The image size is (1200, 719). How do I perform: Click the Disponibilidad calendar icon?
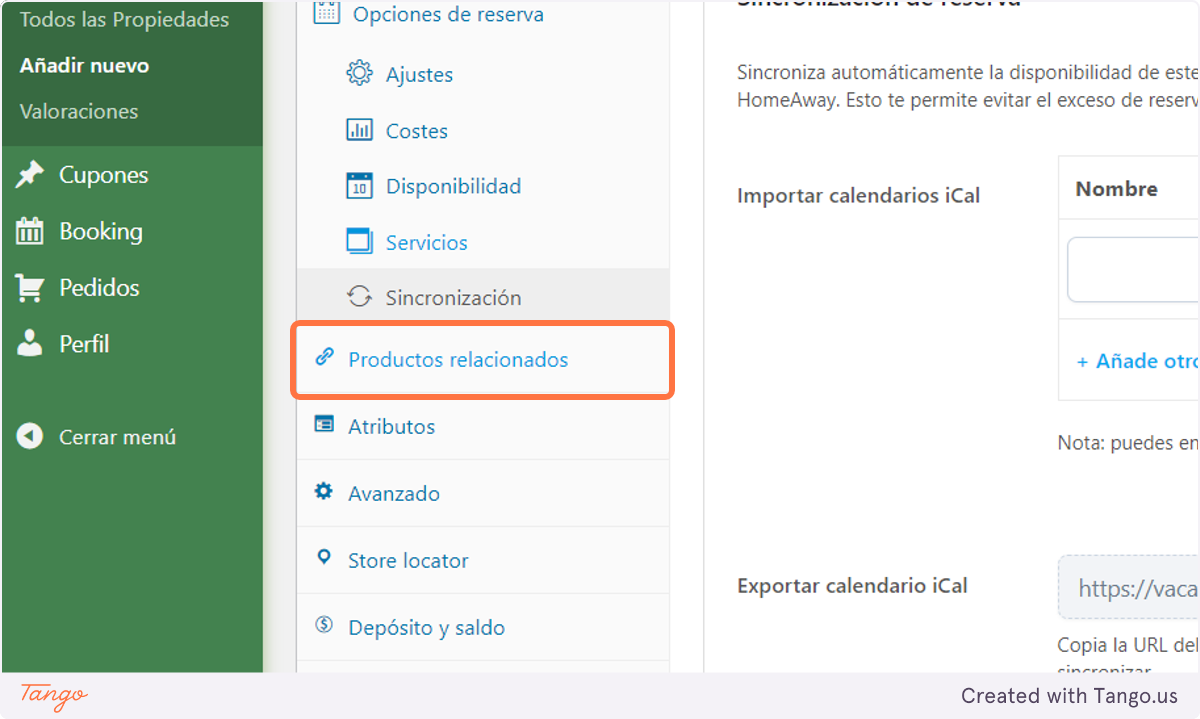(x=359, y=186)
